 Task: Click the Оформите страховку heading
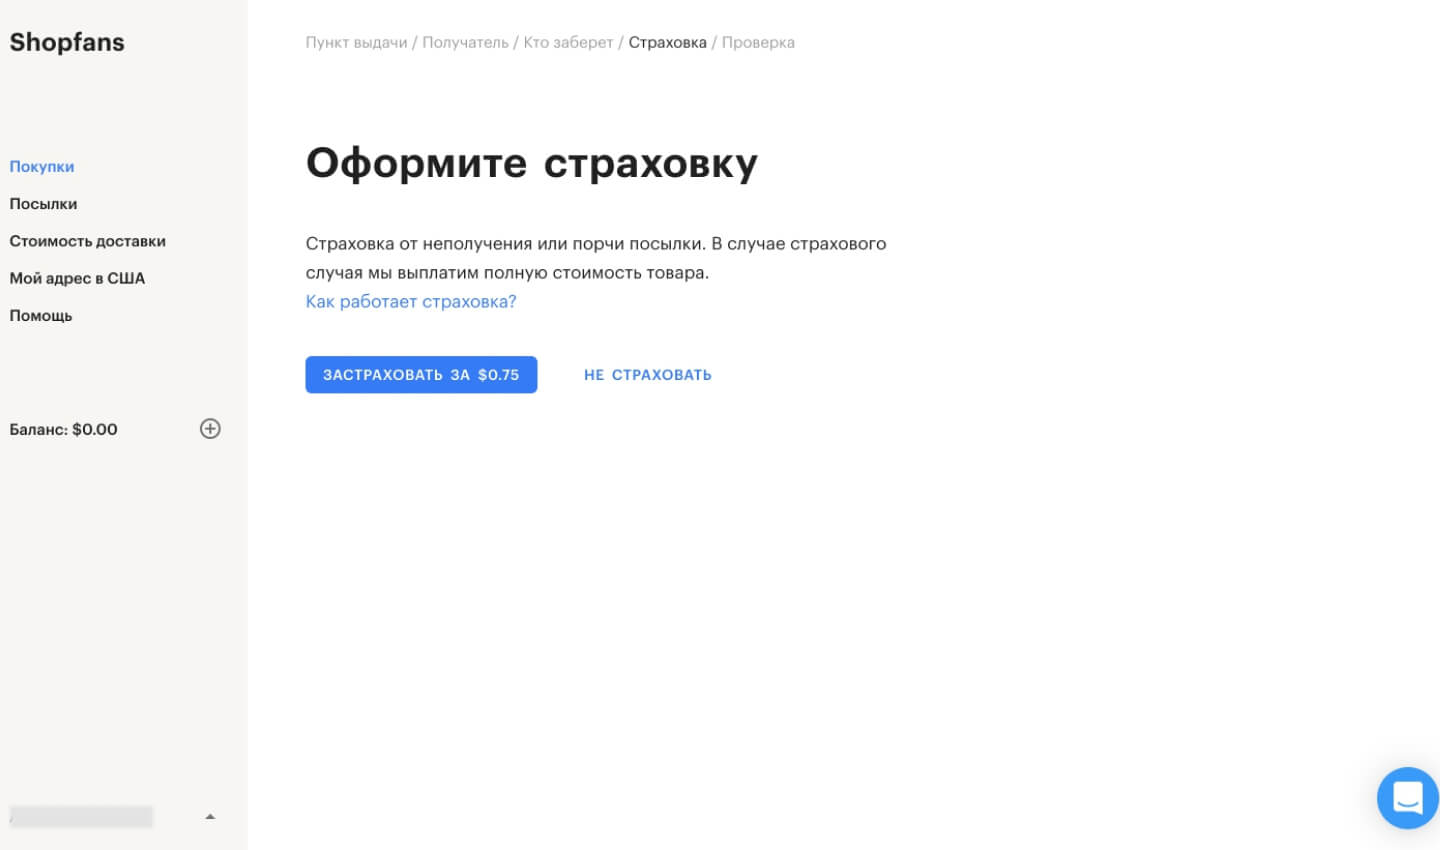pyautogui.click(x=531, y=163)
